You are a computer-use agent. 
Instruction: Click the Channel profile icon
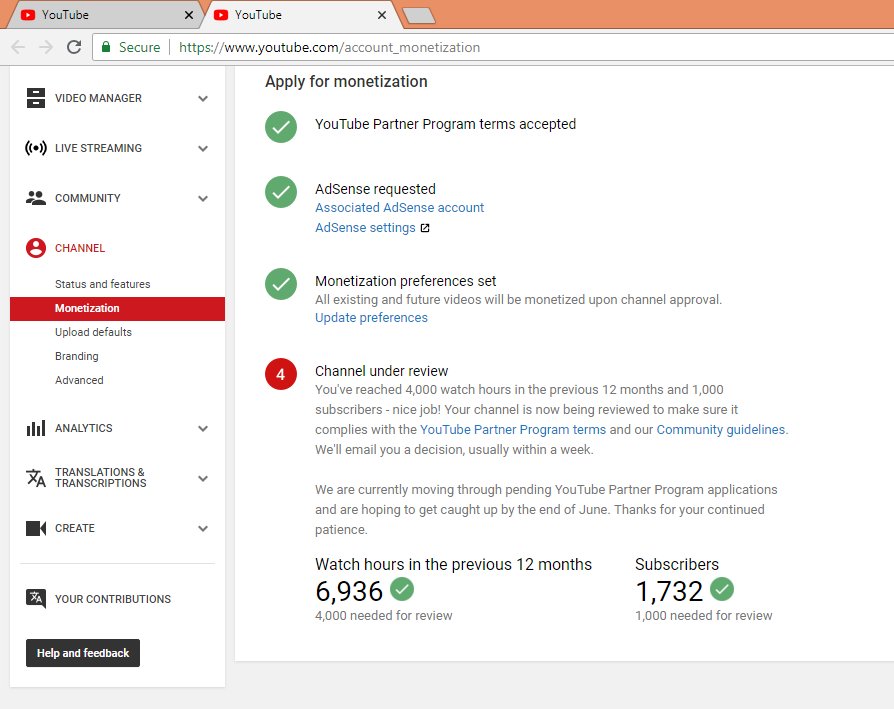coord(35,248)
